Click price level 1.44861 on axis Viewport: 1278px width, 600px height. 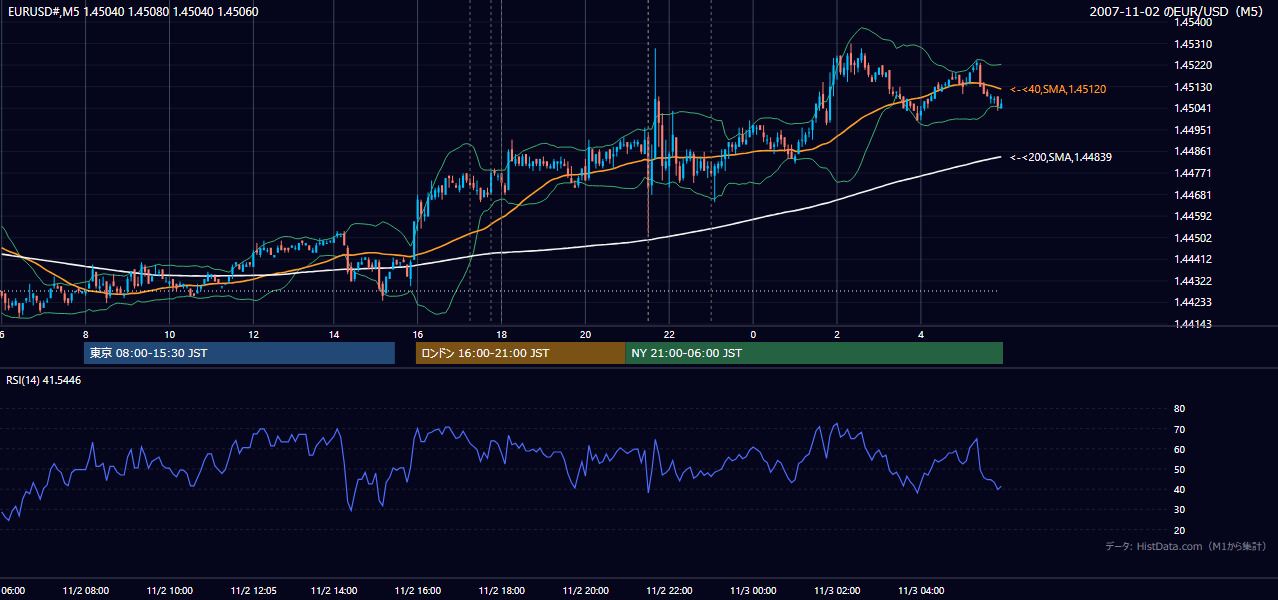point(1193,151)
